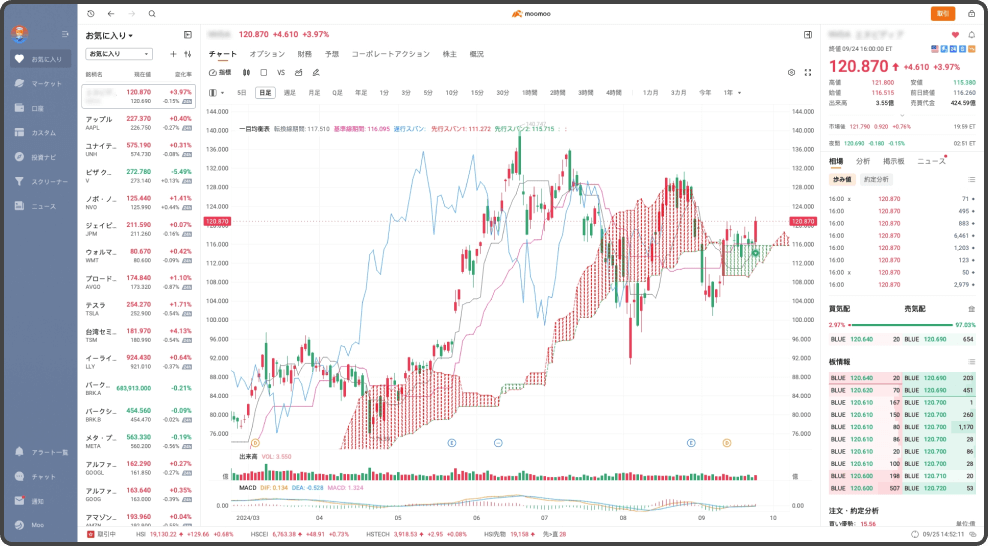Switch to 約定分析 view
This screenshot has height=546, width=988.
pyautogui.click(x=876, y=179)
